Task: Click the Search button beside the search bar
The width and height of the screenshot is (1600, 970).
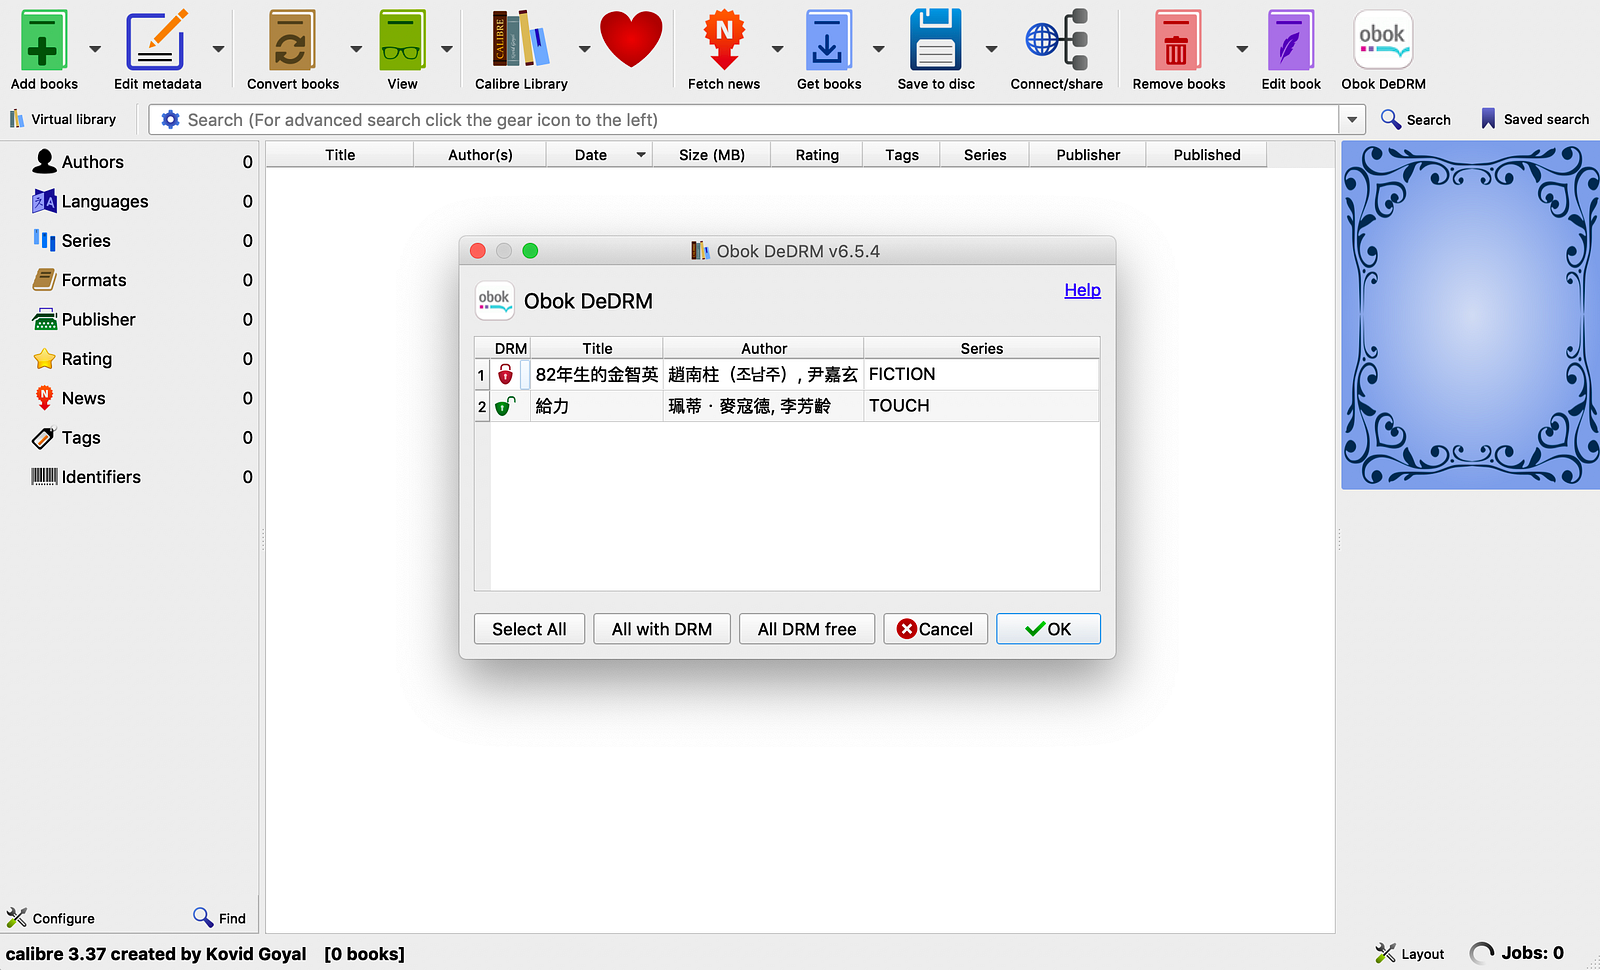Action: pyautogui.click(x=1416, y=119)
